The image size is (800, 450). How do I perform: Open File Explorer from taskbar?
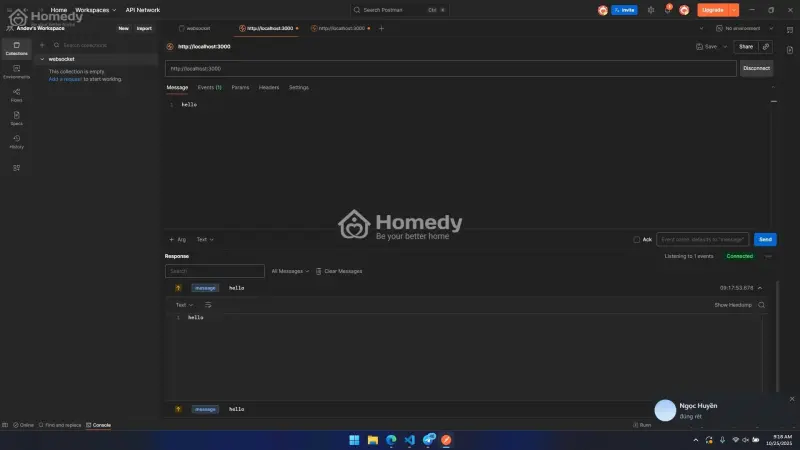372,440
